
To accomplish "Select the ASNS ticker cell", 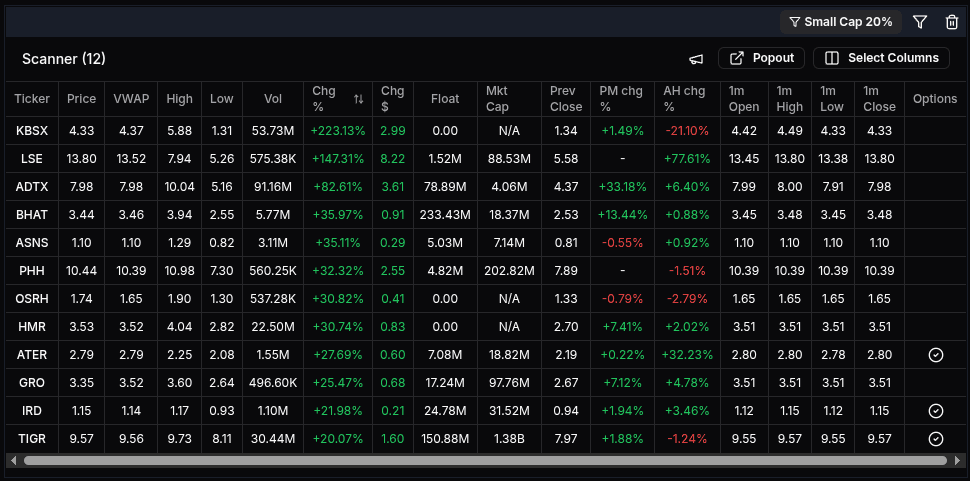I will point(32,243).
